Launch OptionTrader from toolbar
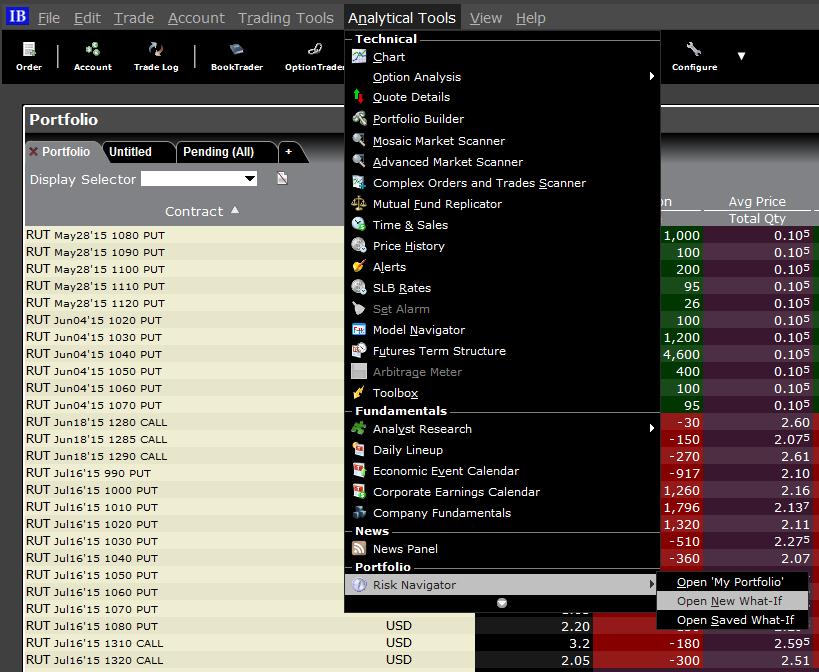Image resolution: width=819 pixels, height=672 pixels. (x=314, y=56)
